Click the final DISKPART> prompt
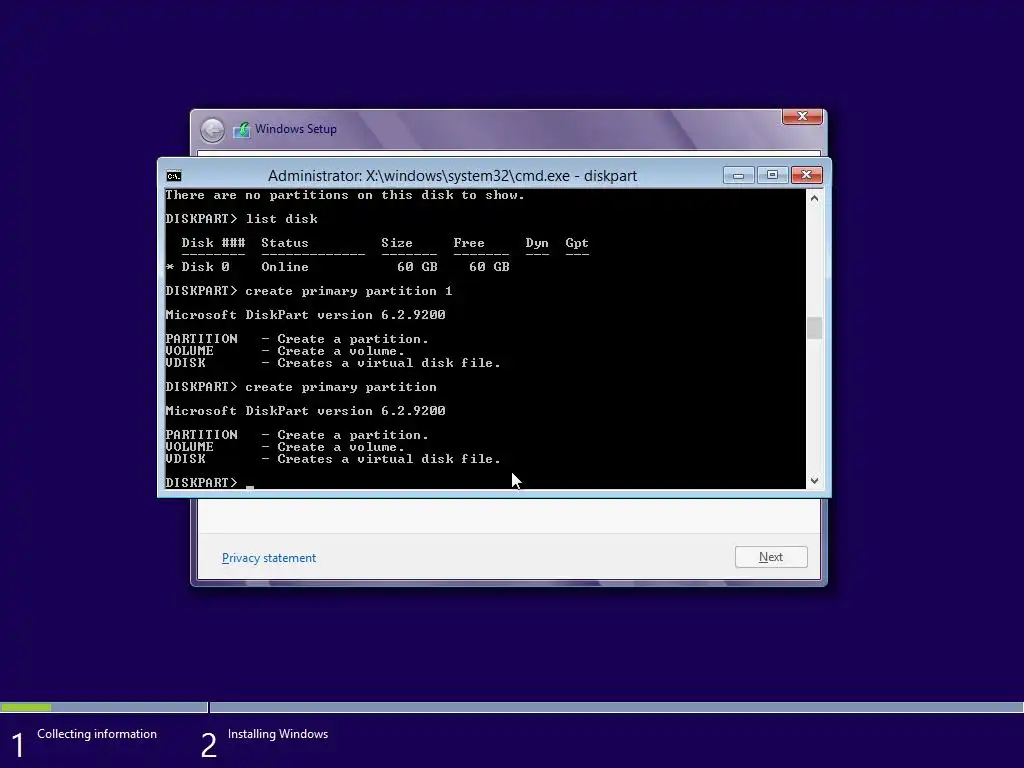 point(201,483)
